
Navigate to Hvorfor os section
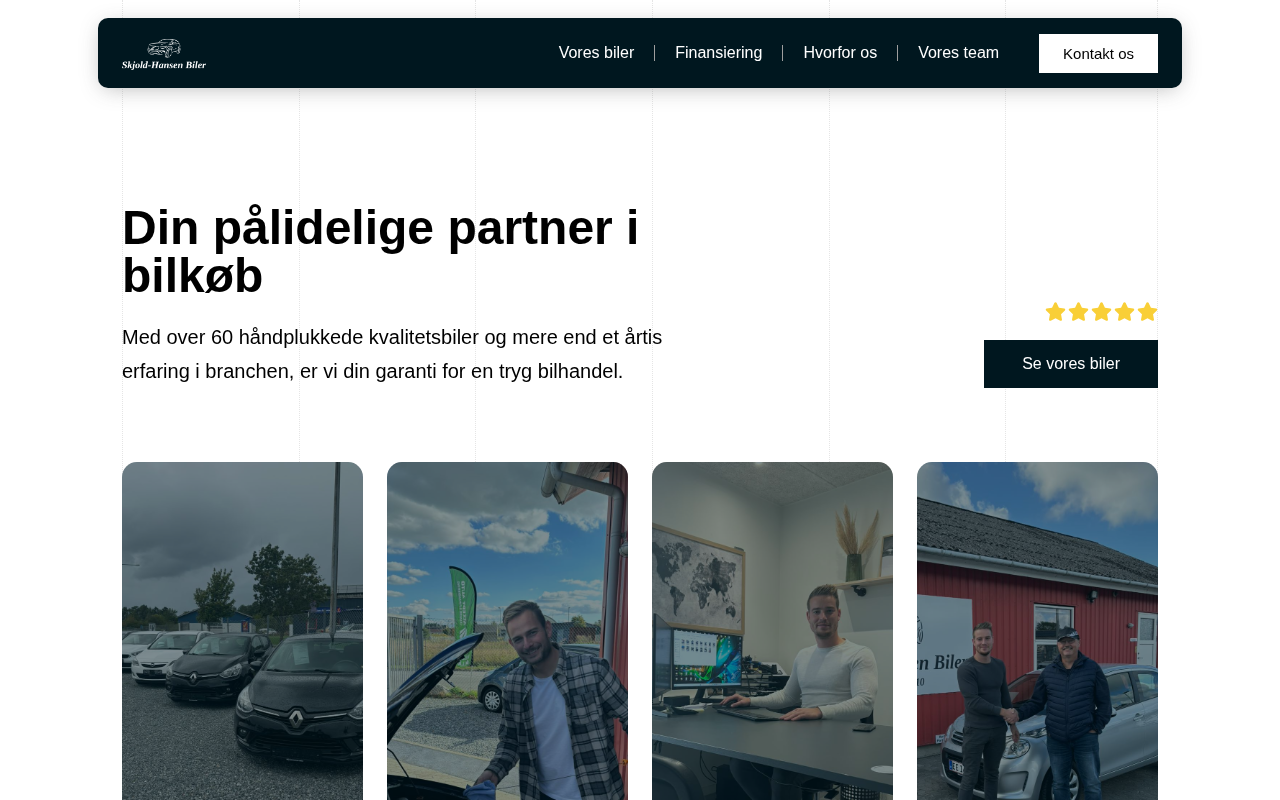click(840, 53)
